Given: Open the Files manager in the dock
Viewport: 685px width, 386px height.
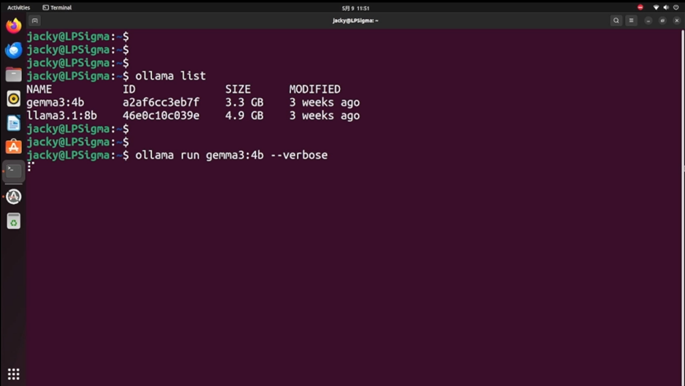Looking at the screenshot, I should tap(14, 75).
